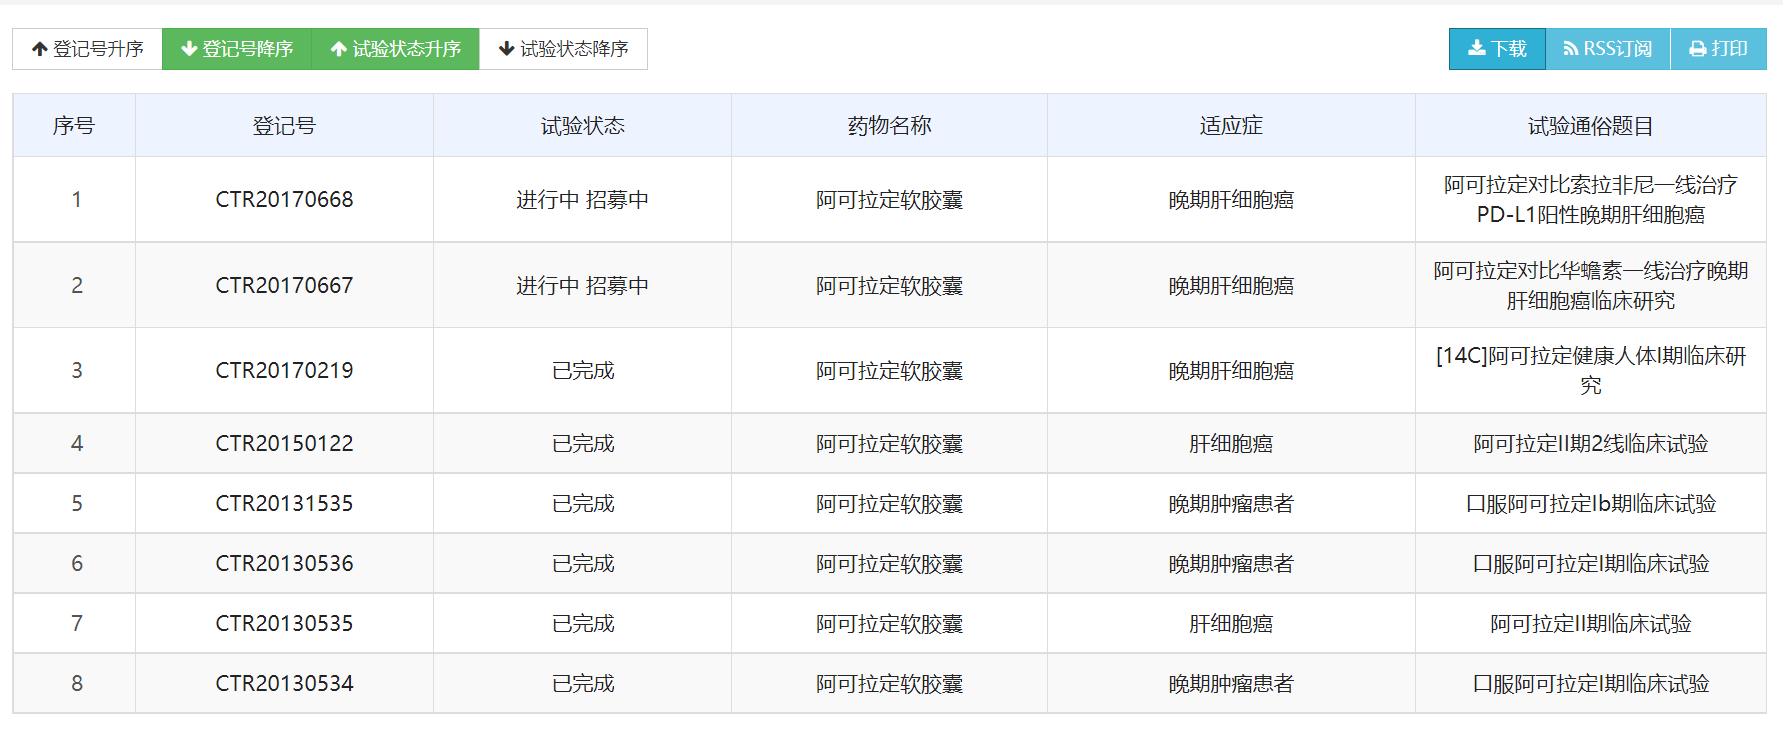Open trial title 阿可拉定II期2线临床试验

tap(1590, 444)
